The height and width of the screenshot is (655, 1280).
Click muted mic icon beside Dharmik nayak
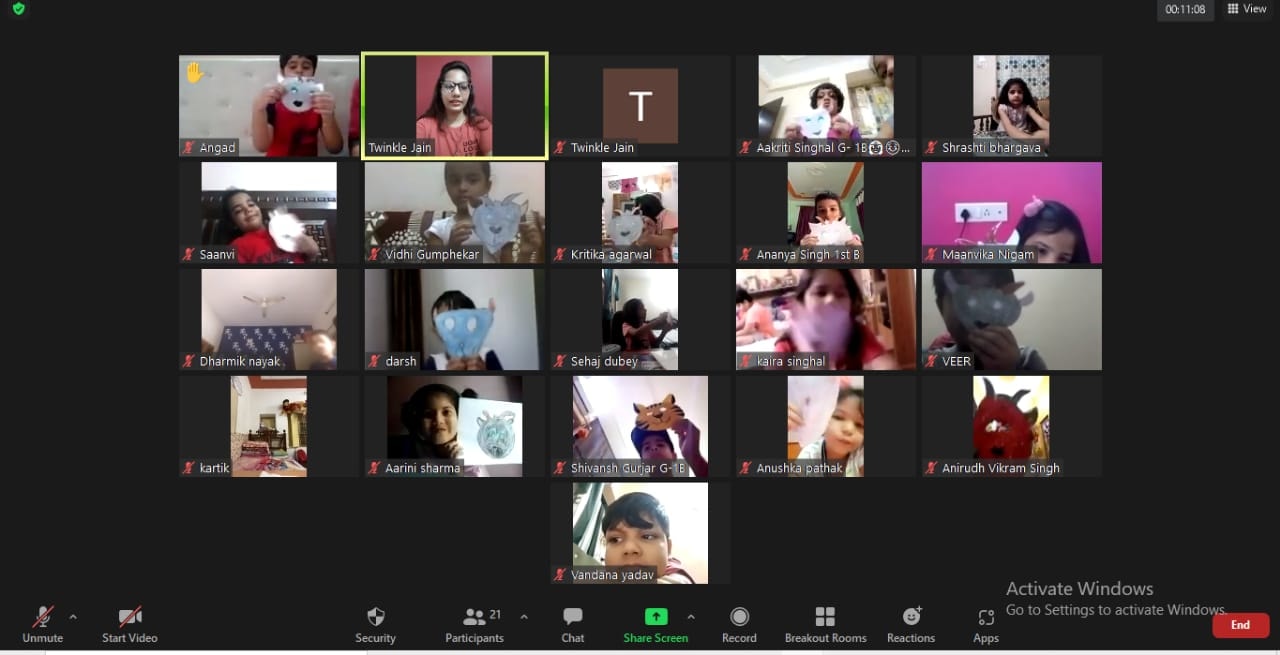189,362
